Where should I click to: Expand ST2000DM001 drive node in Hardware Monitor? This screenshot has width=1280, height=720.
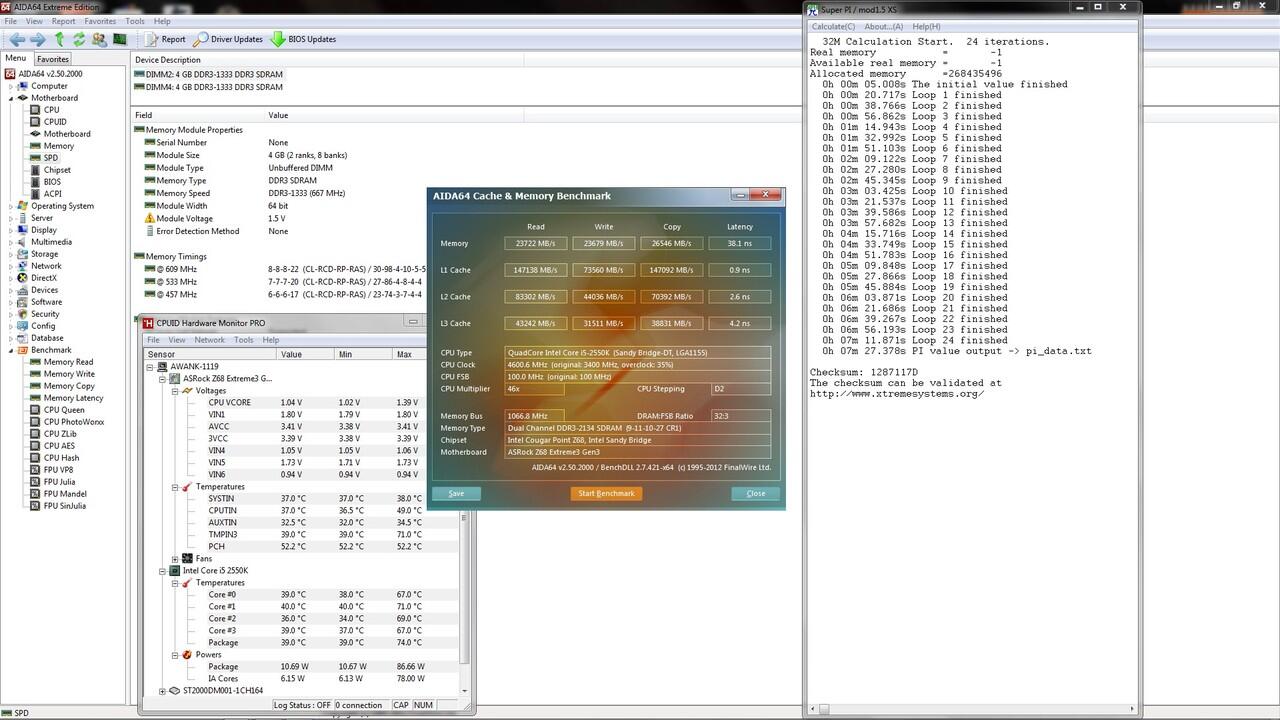163,691
